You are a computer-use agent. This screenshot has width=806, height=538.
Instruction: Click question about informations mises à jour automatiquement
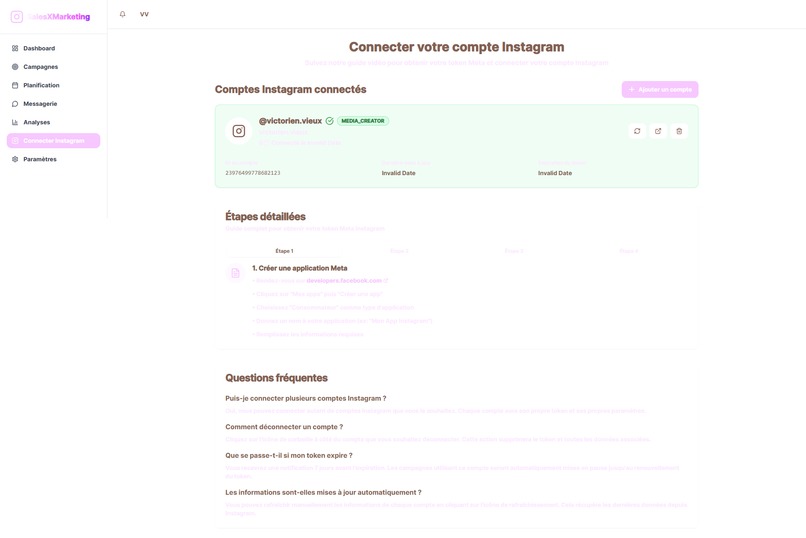point(323,492)
